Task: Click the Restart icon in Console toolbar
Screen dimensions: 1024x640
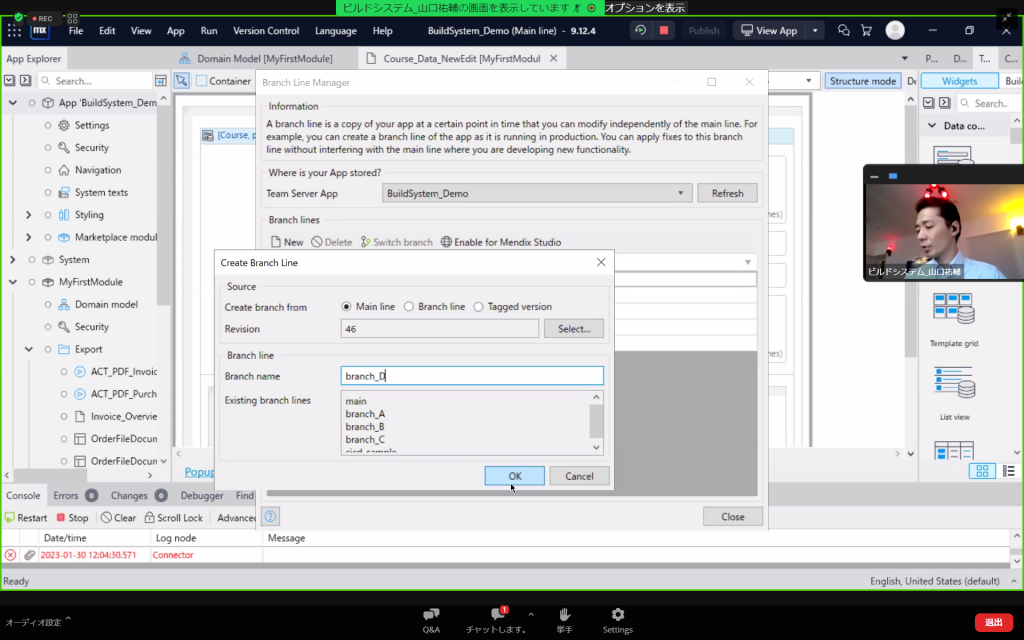Action: 10,518
